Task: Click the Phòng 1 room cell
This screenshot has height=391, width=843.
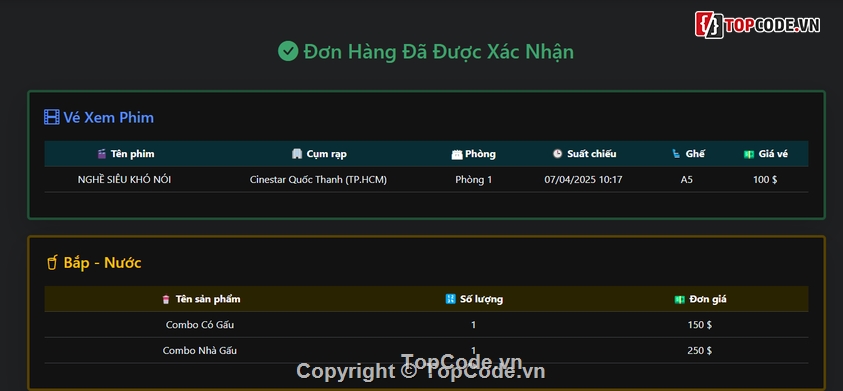Action: point(474,180)
